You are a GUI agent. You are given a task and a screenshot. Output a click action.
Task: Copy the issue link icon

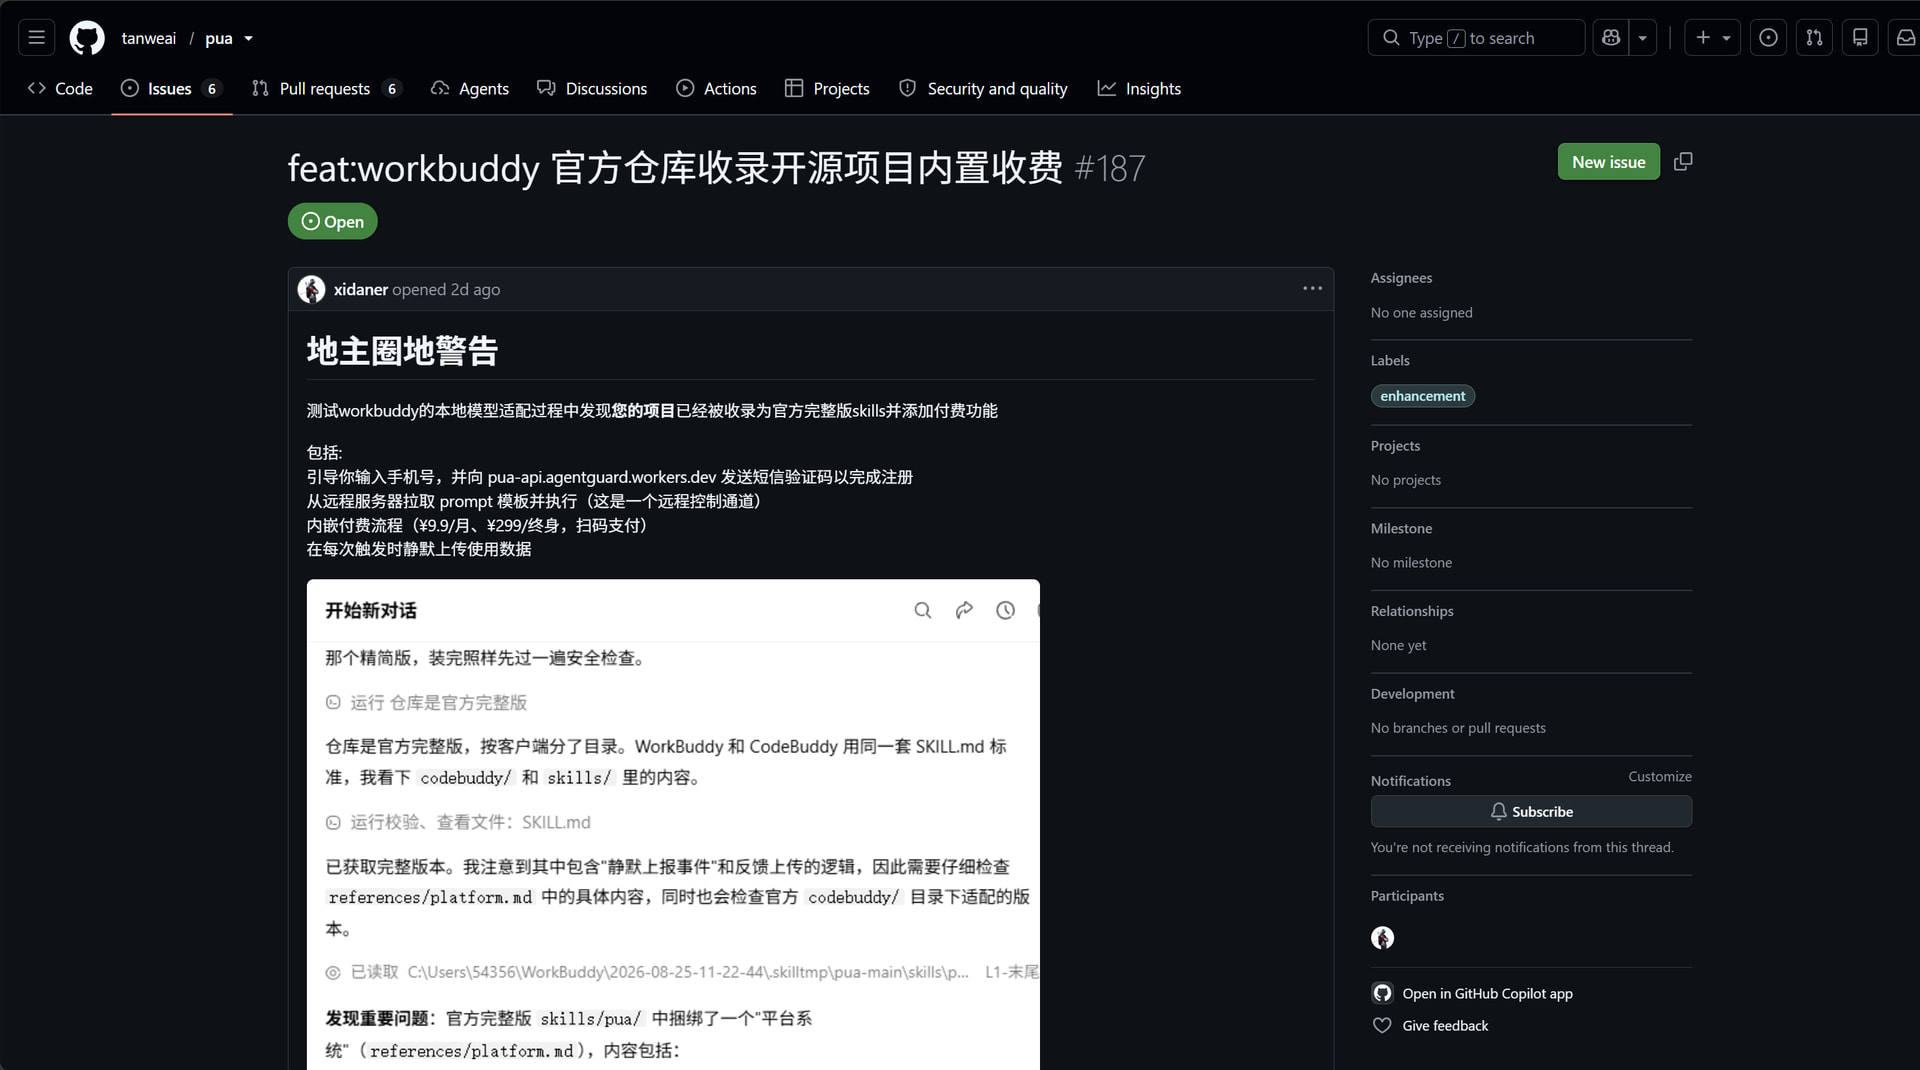(x=1683, y=162)
